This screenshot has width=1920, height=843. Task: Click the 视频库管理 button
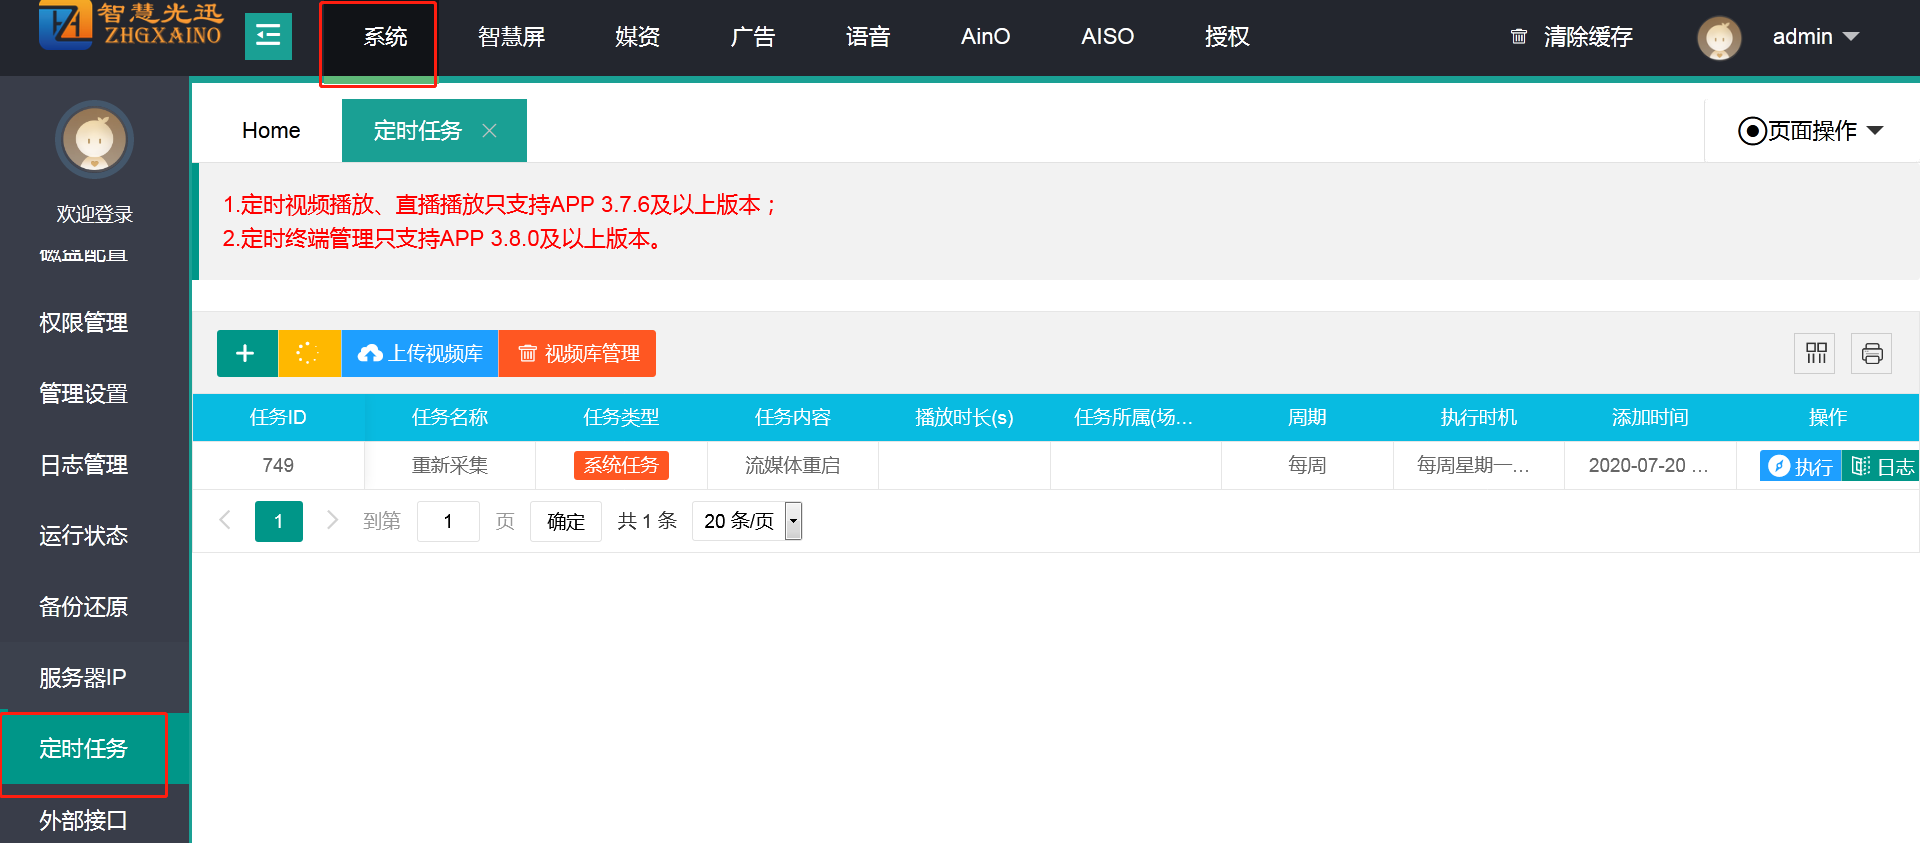578,353
